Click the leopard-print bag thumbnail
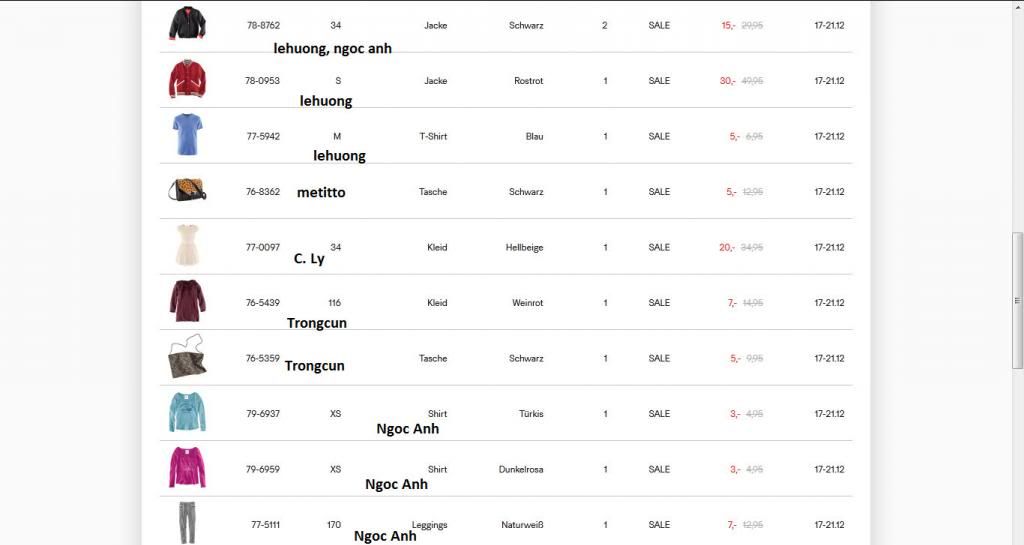Viewport: 1024px width, 545px height. 187,358
